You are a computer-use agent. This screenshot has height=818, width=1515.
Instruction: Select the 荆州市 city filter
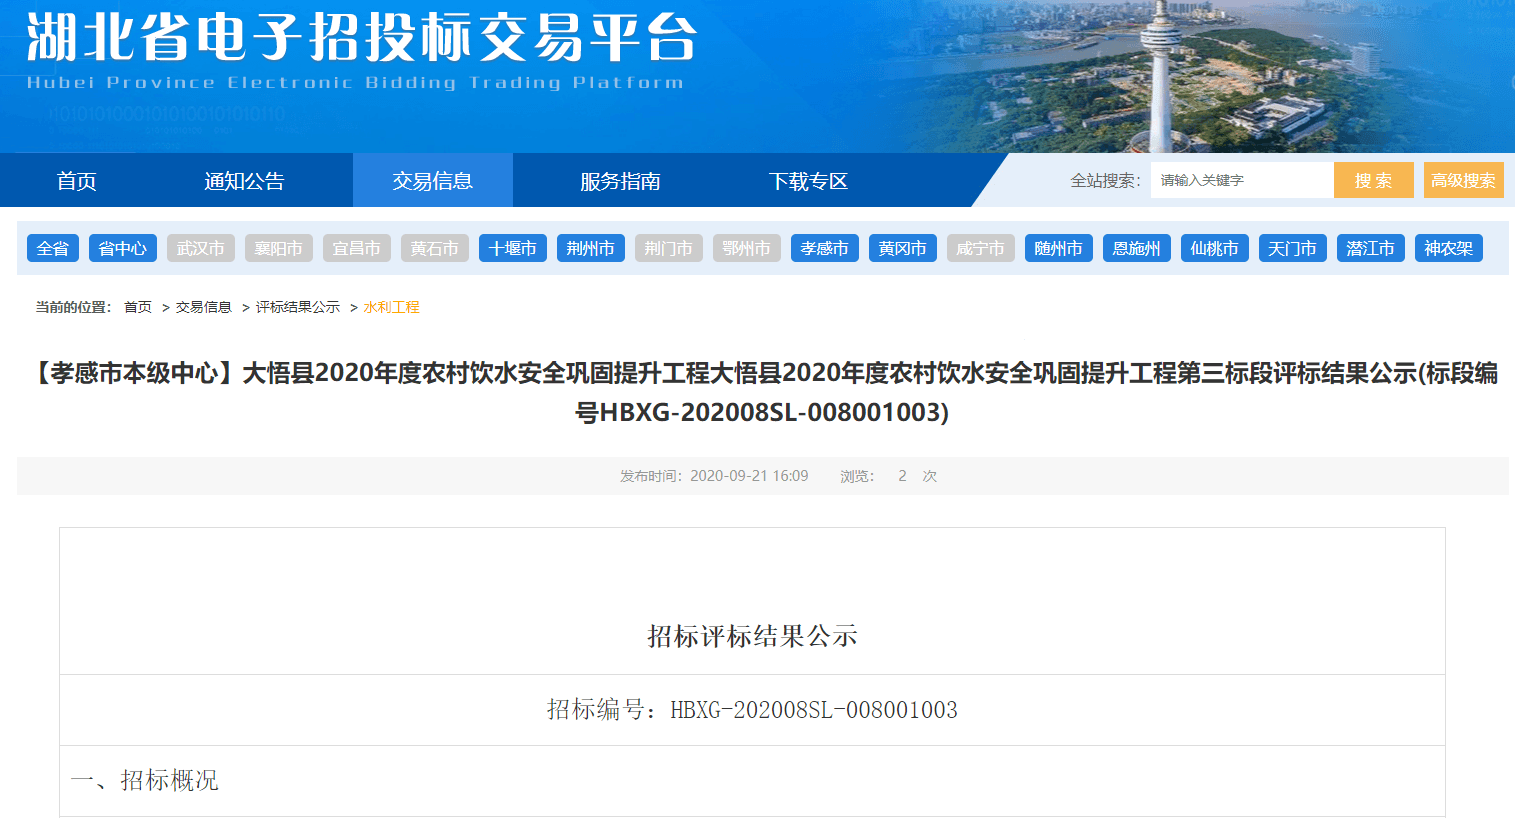(x=591, y=248)
